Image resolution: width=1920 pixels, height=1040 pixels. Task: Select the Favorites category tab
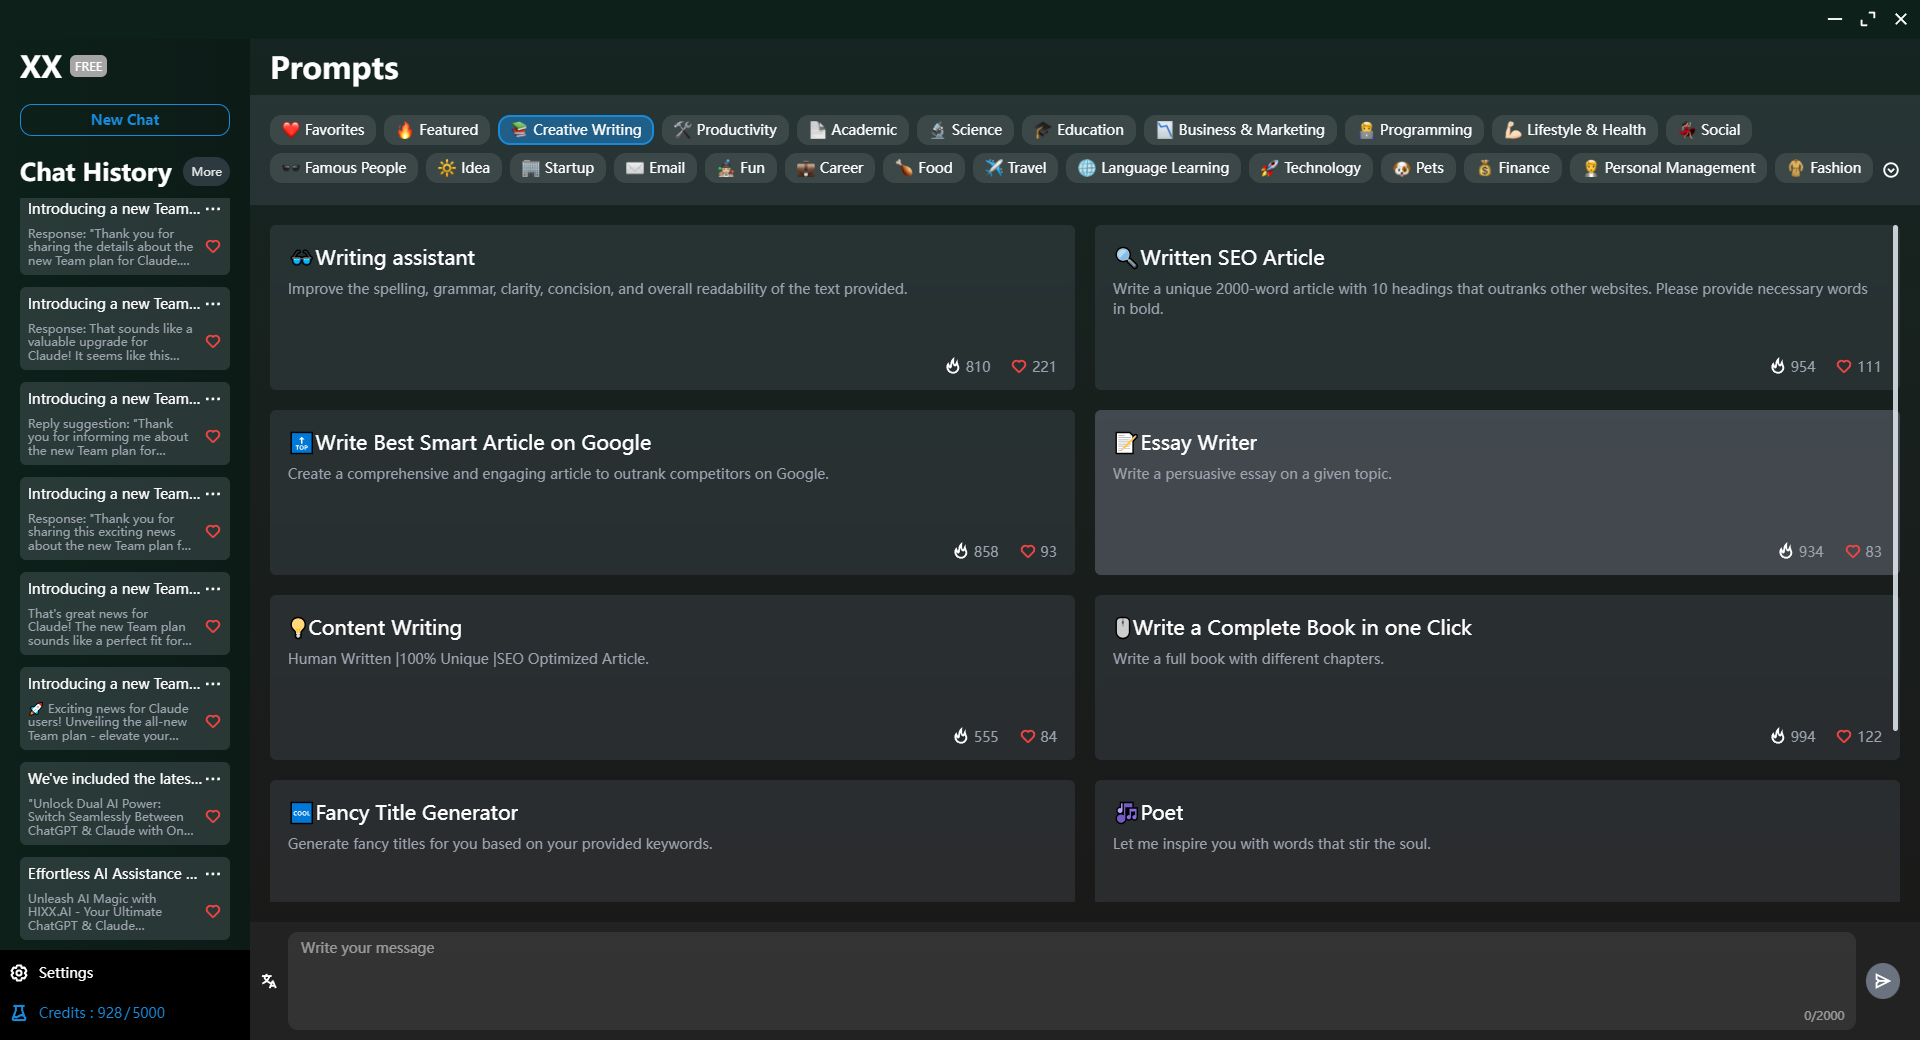(x=323, y=130)
